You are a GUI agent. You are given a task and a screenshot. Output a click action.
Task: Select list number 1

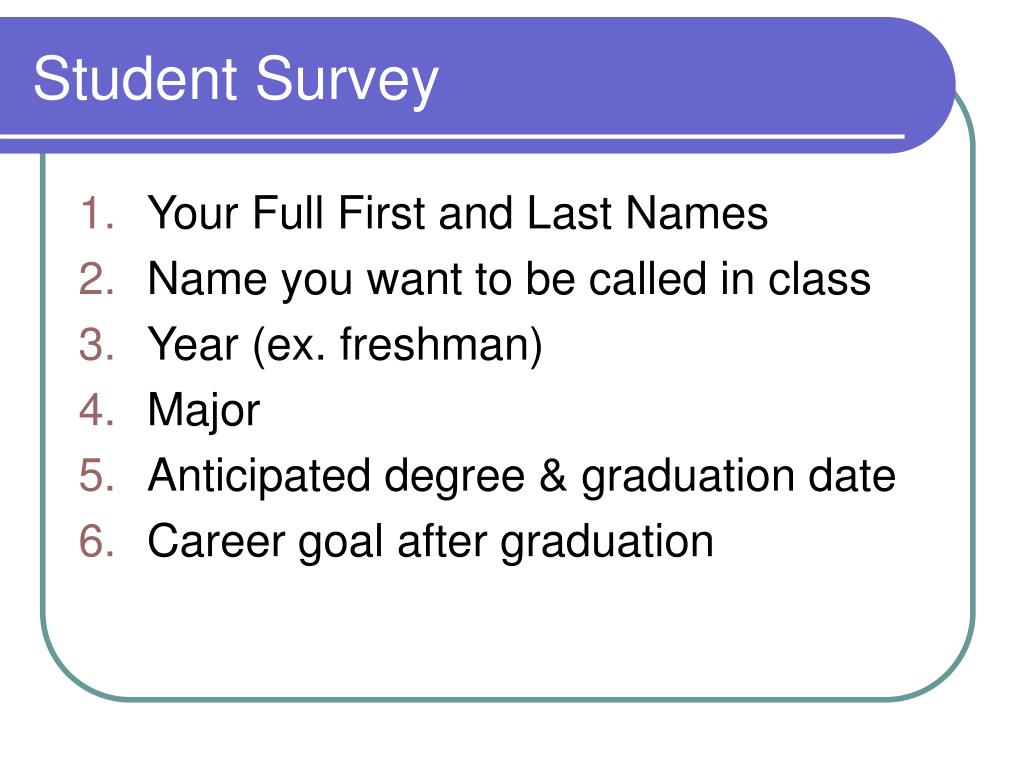click(x=97, y=213)
